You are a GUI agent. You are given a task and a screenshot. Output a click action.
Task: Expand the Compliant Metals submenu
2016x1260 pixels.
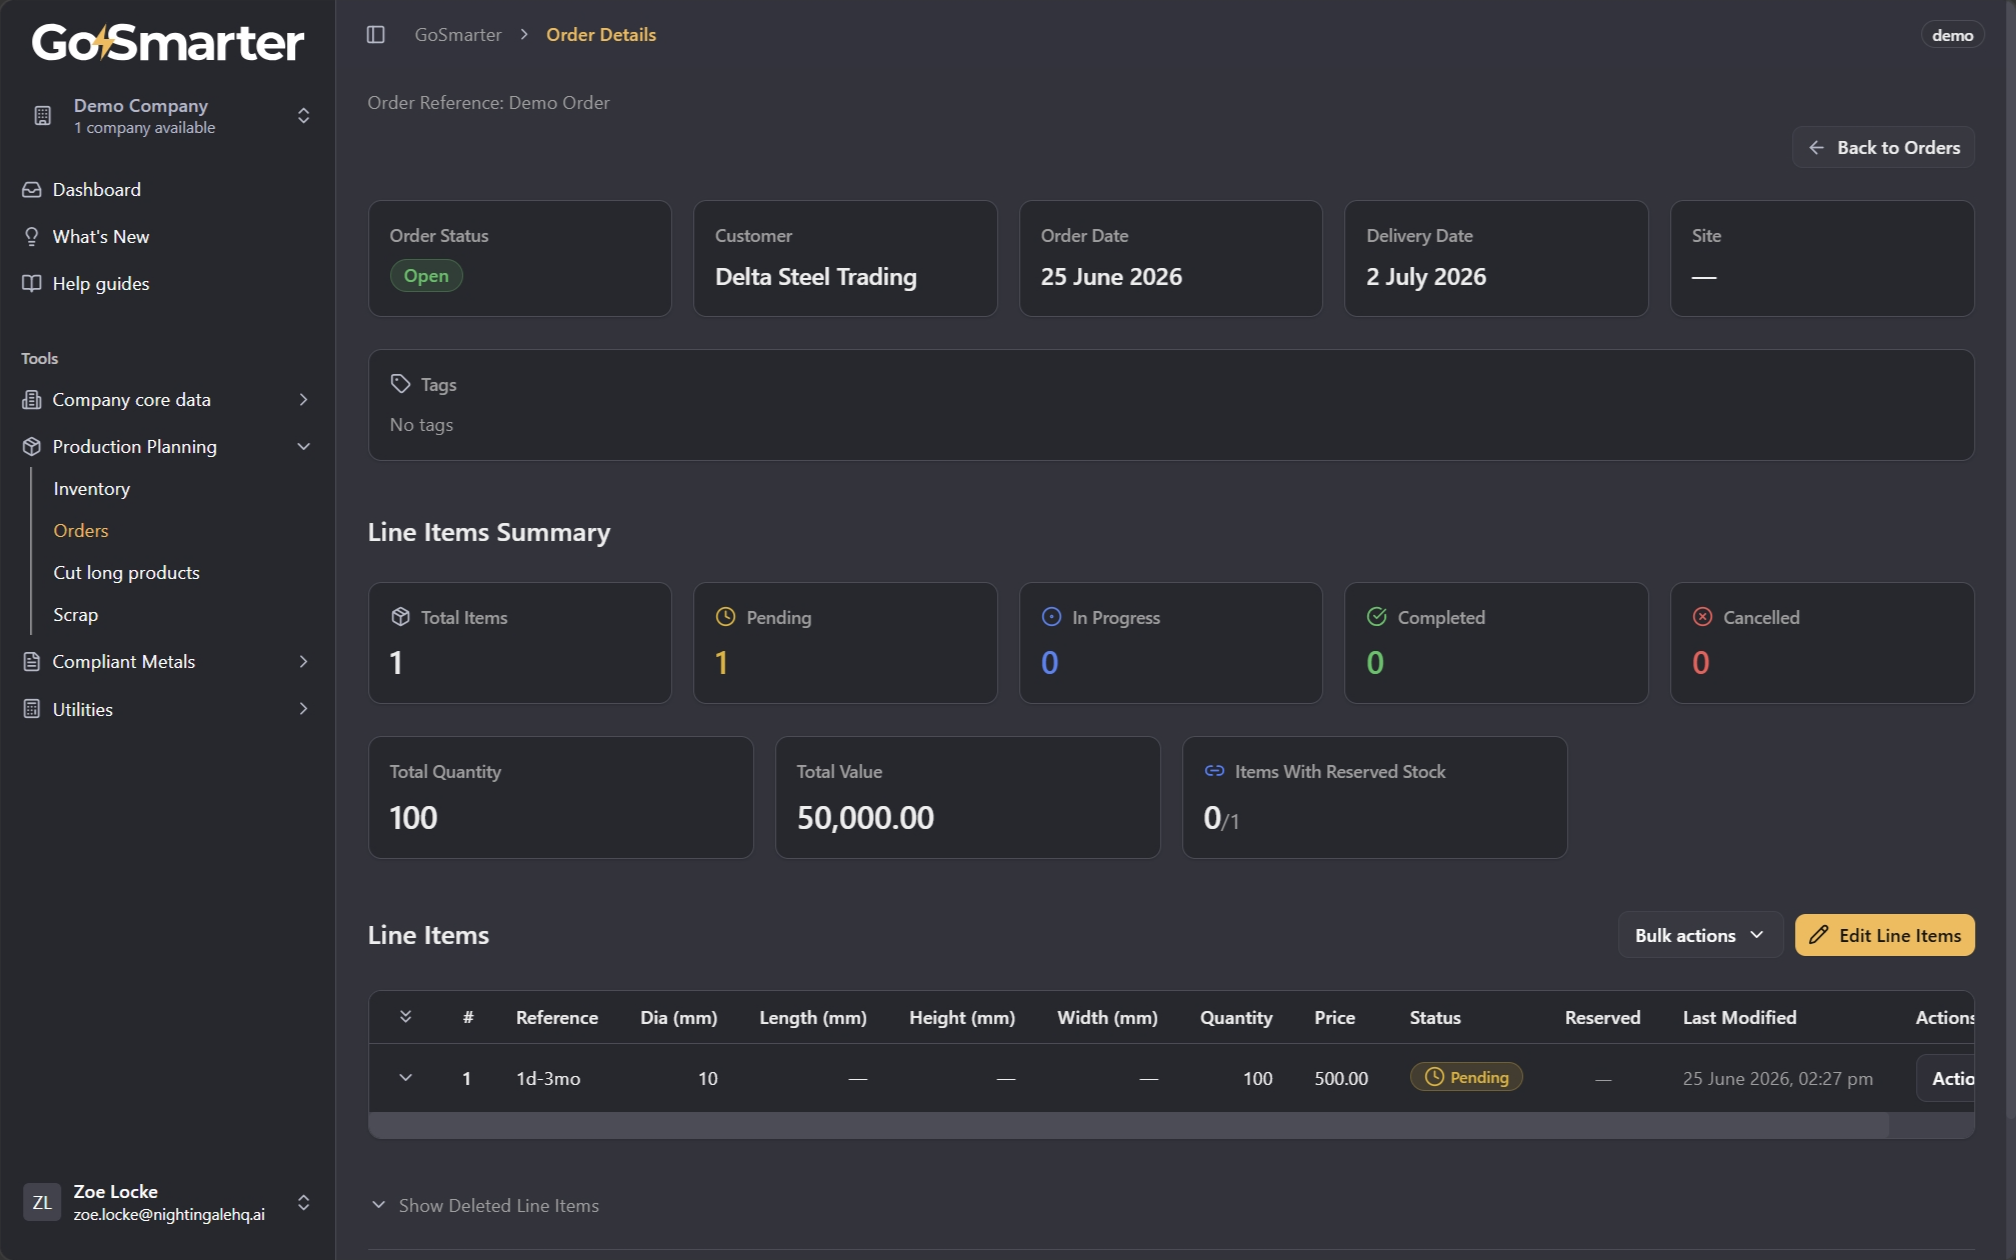pyautogui.click(x=304, y=662)
